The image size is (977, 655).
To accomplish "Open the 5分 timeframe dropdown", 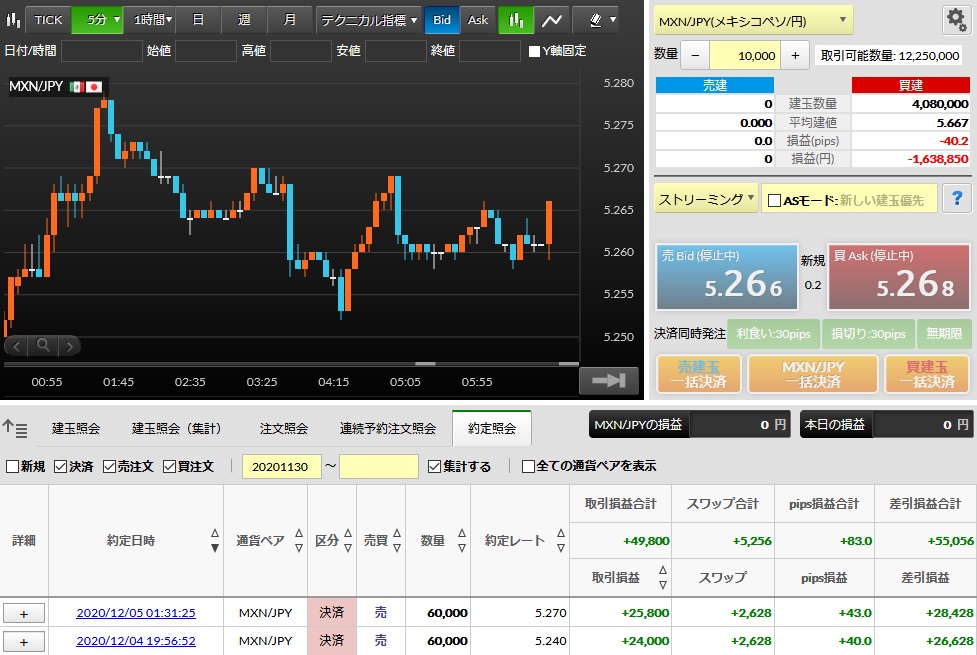I will pyautogui.click(x=97, y=20).
